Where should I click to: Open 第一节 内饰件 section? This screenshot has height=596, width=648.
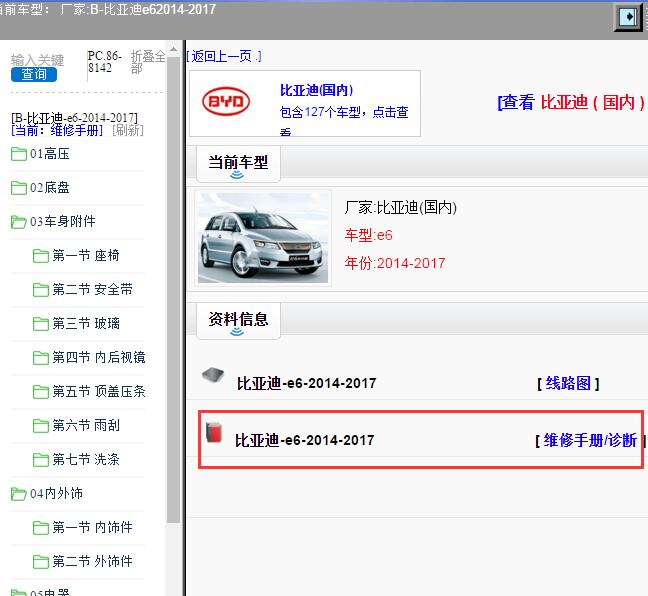point(92,527)
